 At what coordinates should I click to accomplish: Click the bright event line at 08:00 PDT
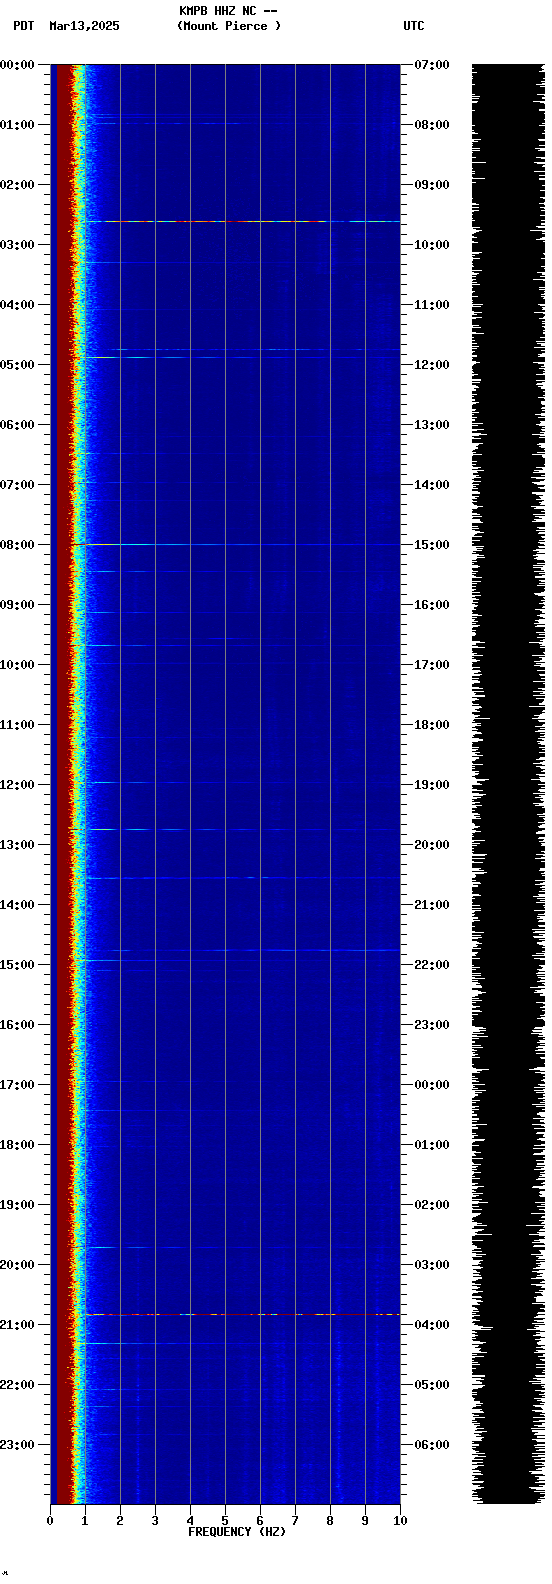tap(237, 545)
